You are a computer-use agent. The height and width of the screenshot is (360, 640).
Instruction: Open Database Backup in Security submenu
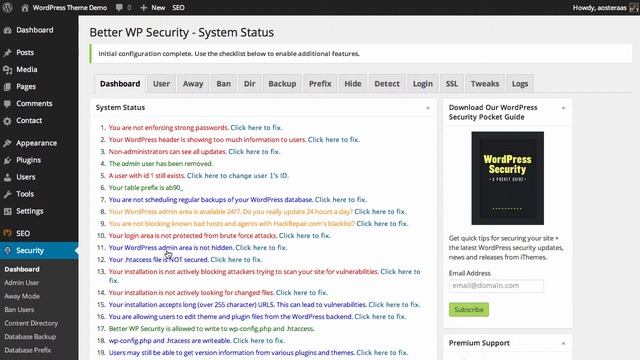point(30,336)
